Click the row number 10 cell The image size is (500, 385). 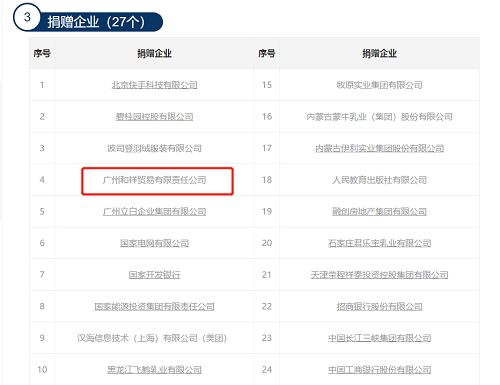click(42, 370)
